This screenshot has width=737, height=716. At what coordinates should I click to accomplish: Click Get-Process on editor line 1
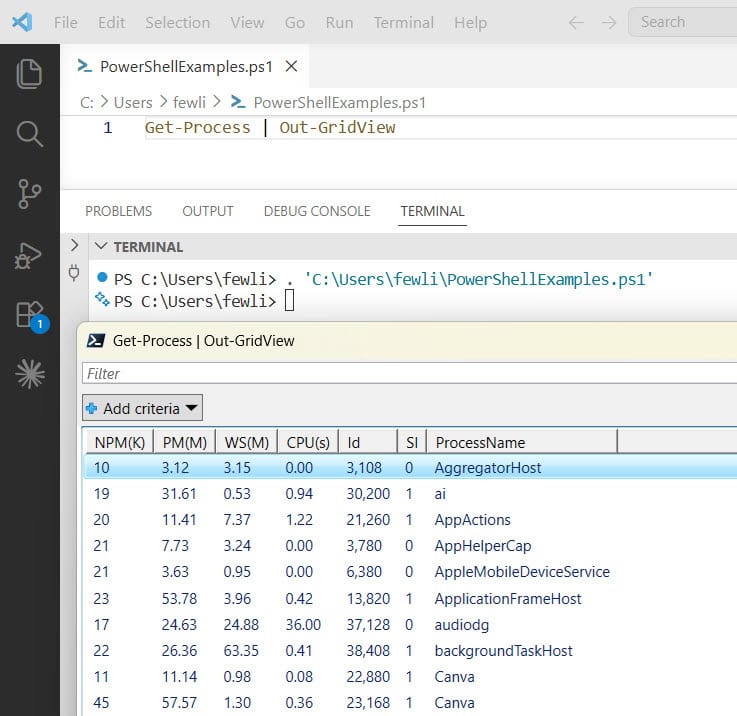(197, 127)
